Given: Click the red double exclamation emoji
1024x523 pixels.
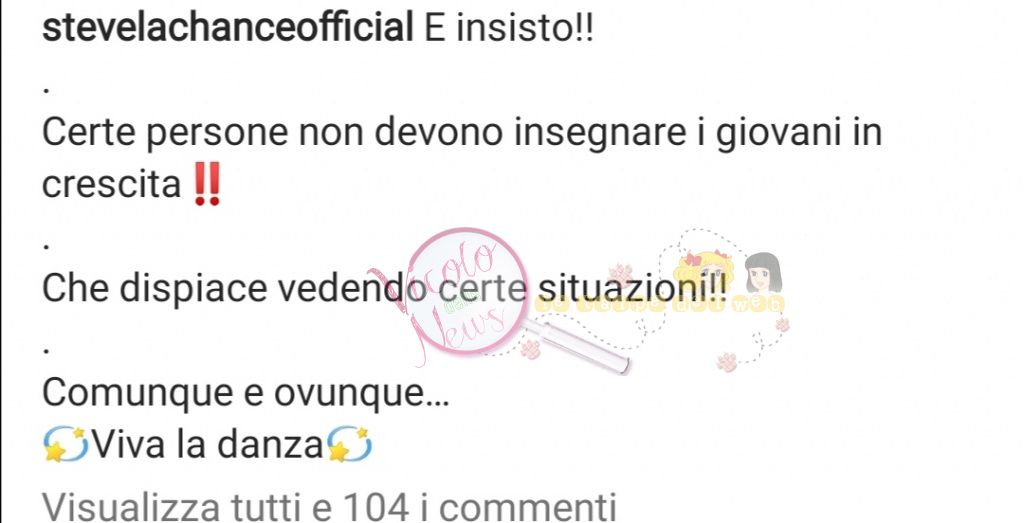Looking at the screenshot, I should coord(207,184).
